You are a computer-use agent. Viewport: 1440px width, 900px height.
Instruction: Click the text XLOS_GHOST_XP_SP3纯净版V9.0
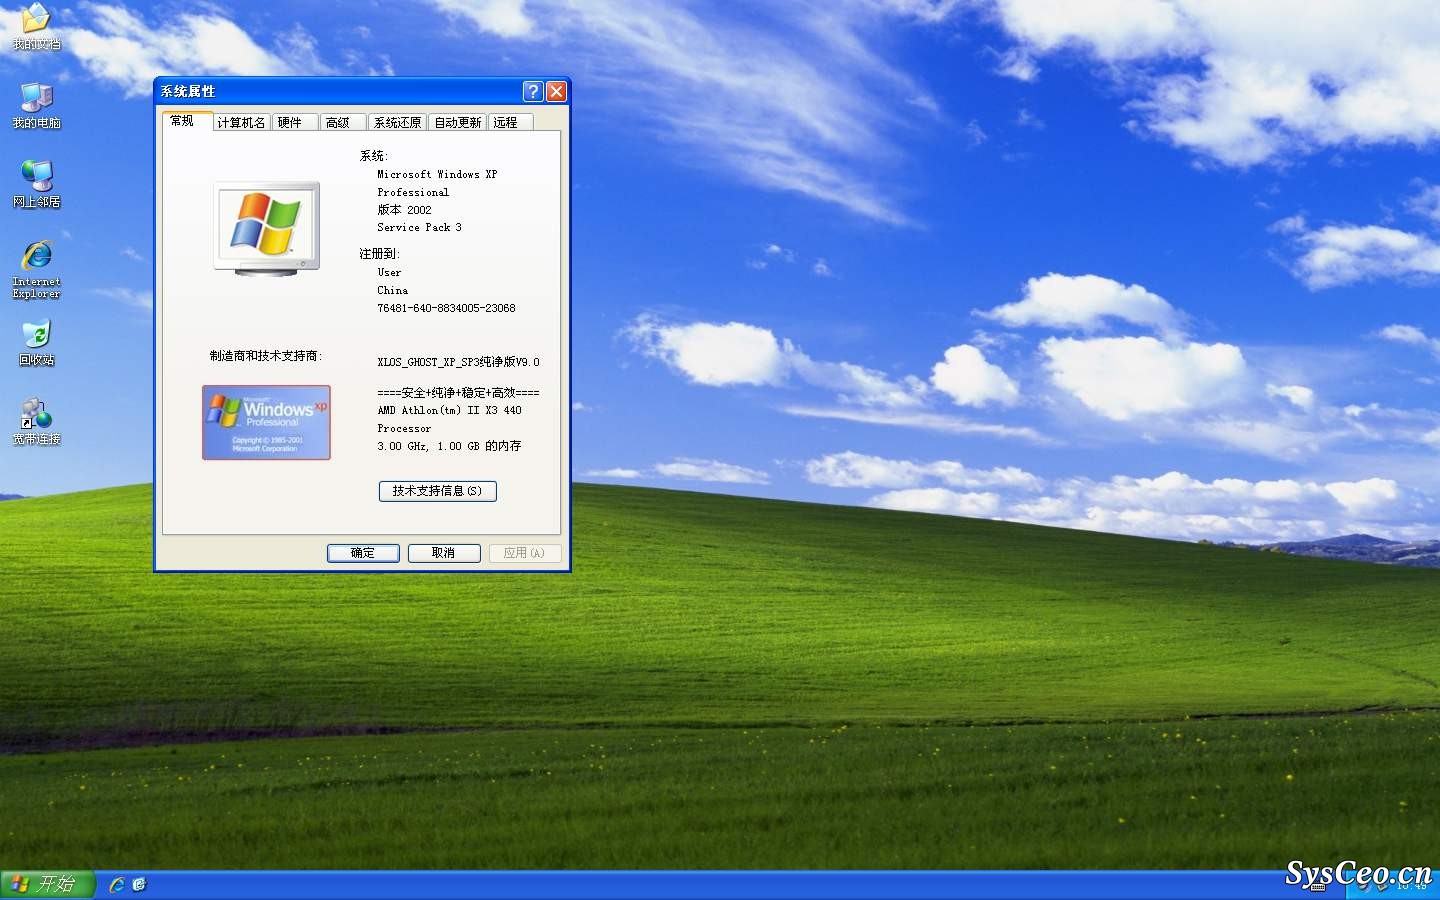(458, 362)
